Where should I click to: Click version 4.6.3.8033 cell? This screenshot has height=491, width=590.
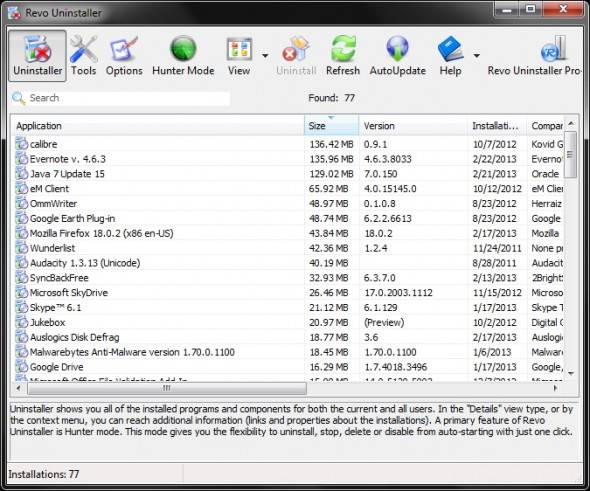(x=388, y=159)
